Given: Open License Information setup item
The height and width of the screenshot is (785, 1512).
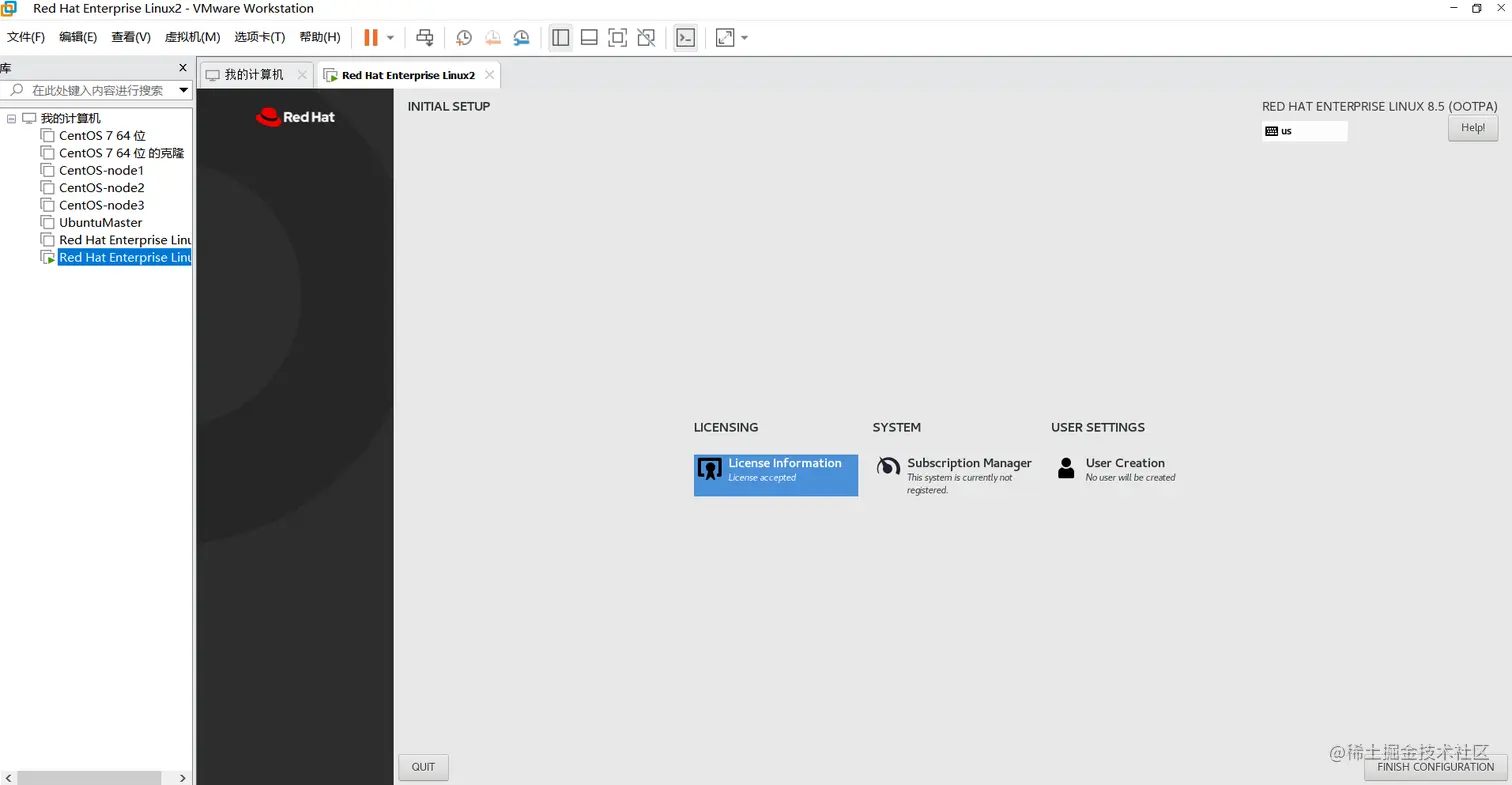Looking at the screenshot, I should (776, 475).
